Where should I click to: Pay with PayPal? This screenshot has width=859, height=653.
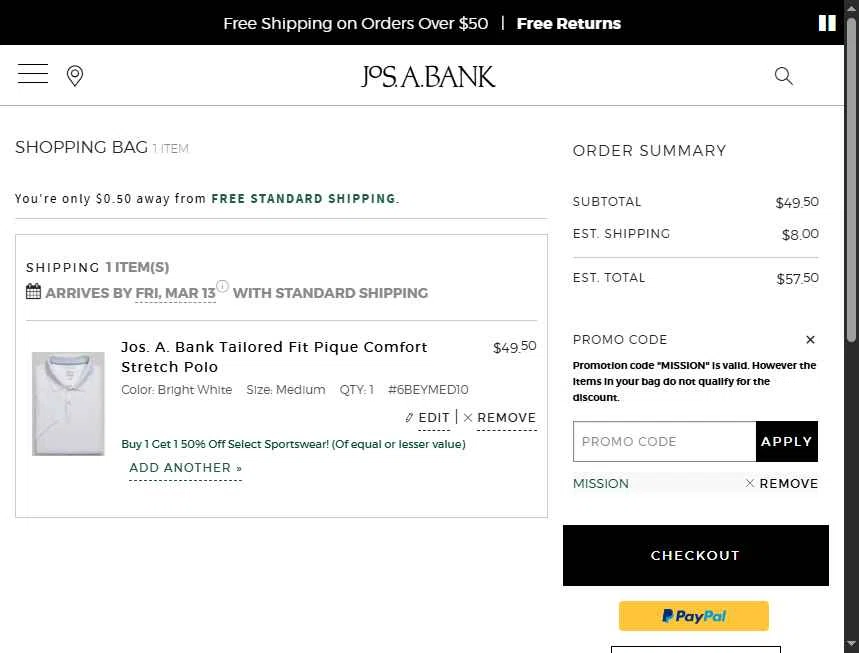coord(694,616)
